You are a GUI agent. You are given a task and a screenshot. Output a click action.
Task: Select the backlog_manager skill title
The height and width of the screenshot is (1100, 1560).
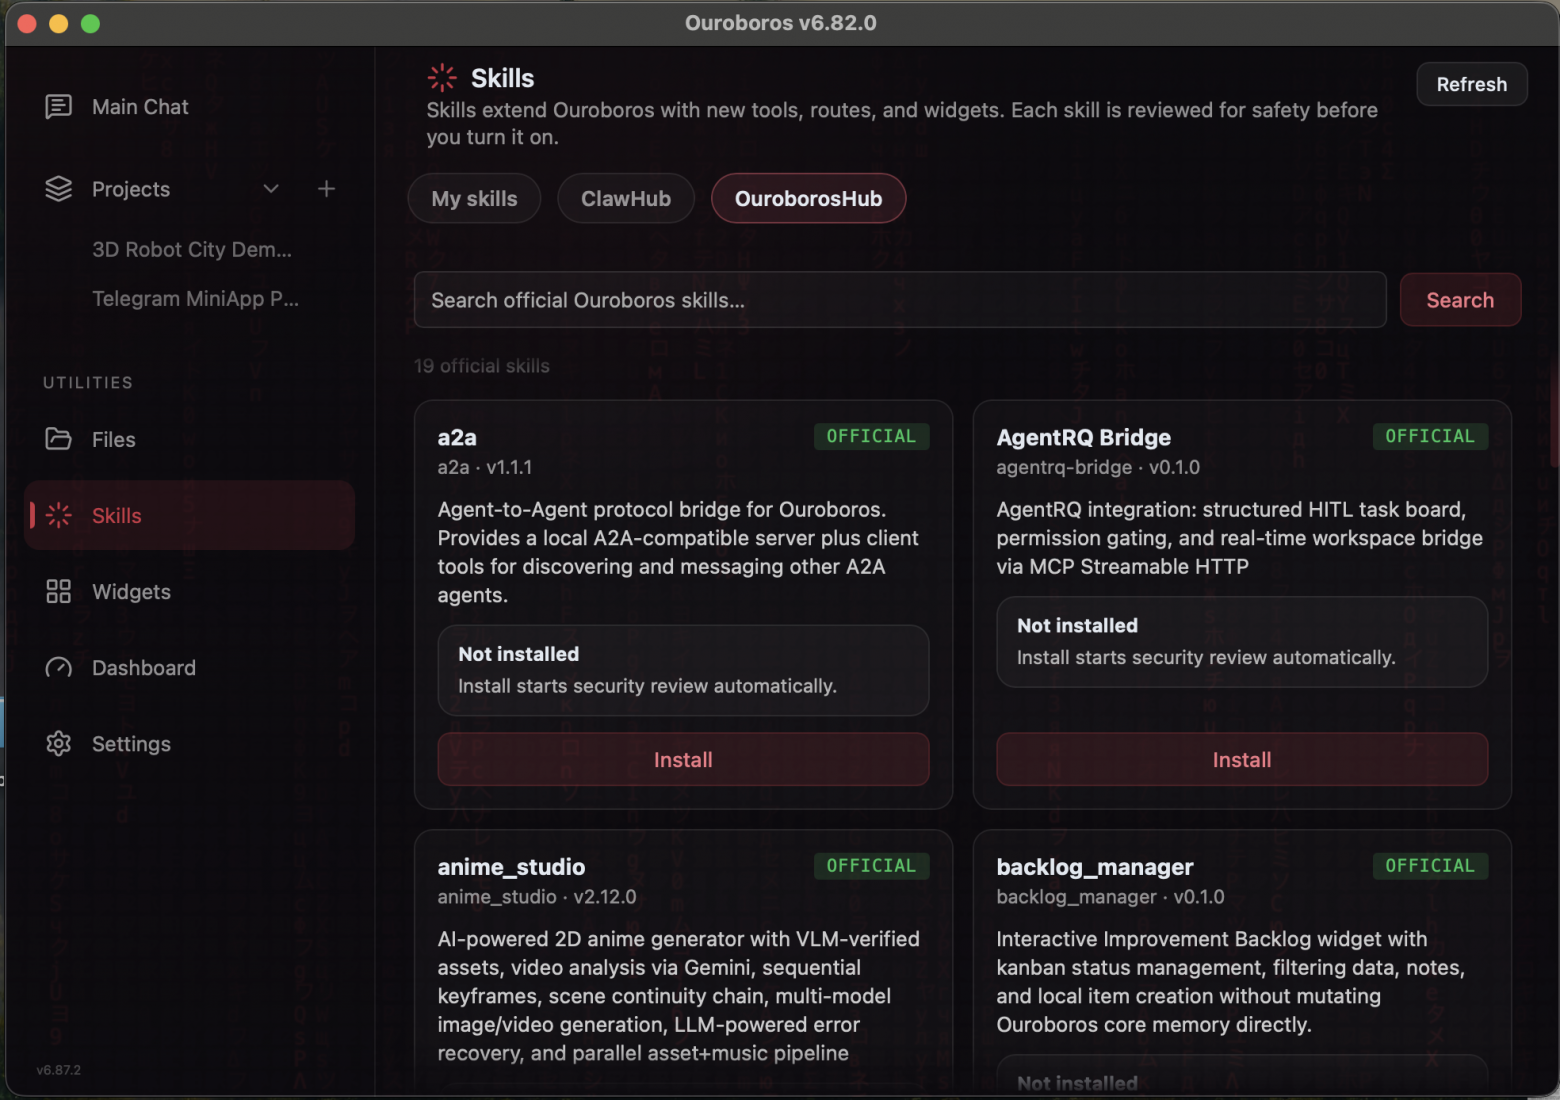[1095, 867]
